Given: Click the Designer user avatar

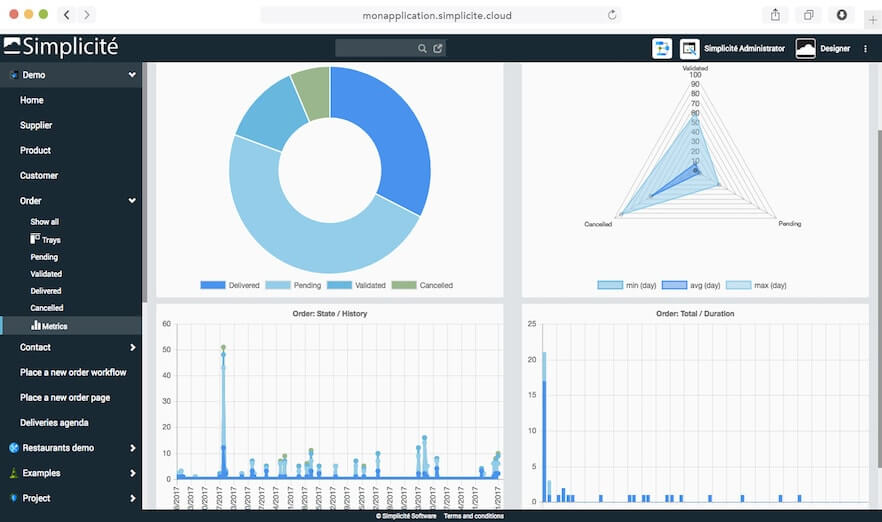Looking at the screenshot, I should (806, 48).
